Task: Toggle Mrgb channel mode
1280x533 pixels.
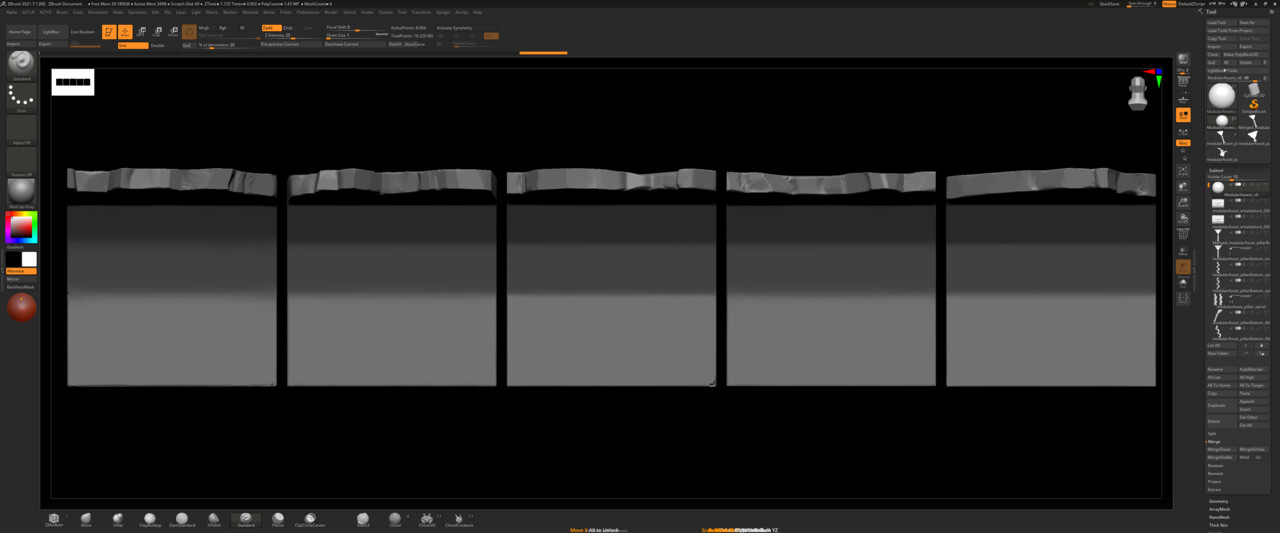Action: click(x=204, y=28)
